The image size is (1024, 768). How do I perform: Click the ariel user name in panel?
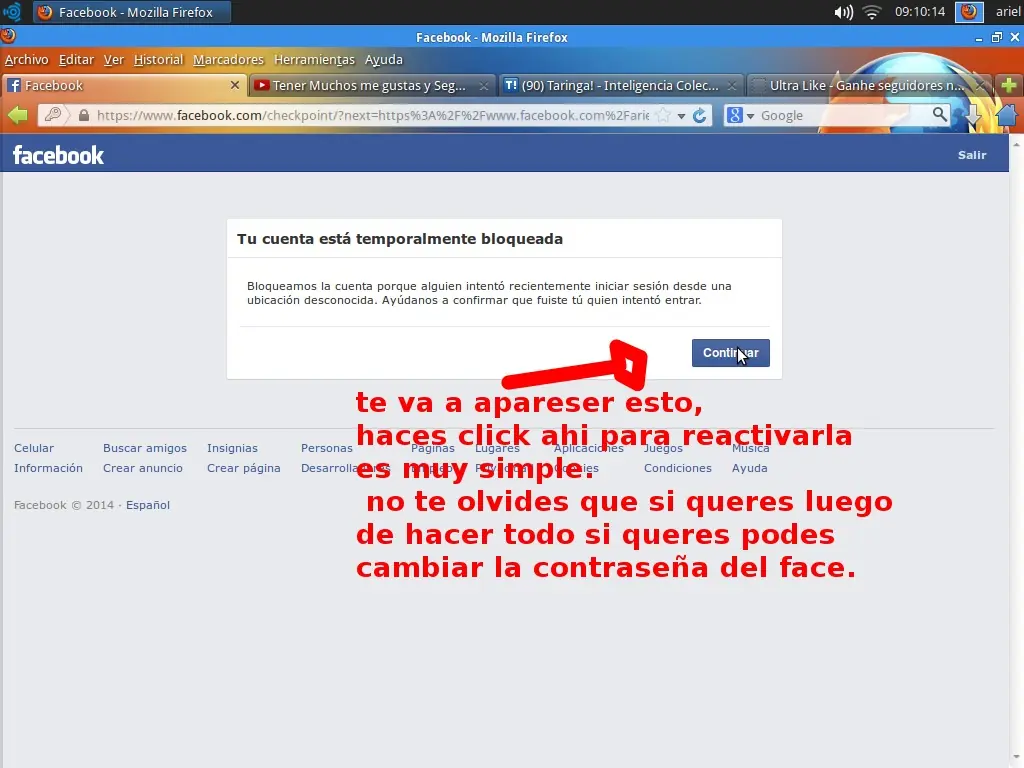click(x=1008, y=12)
